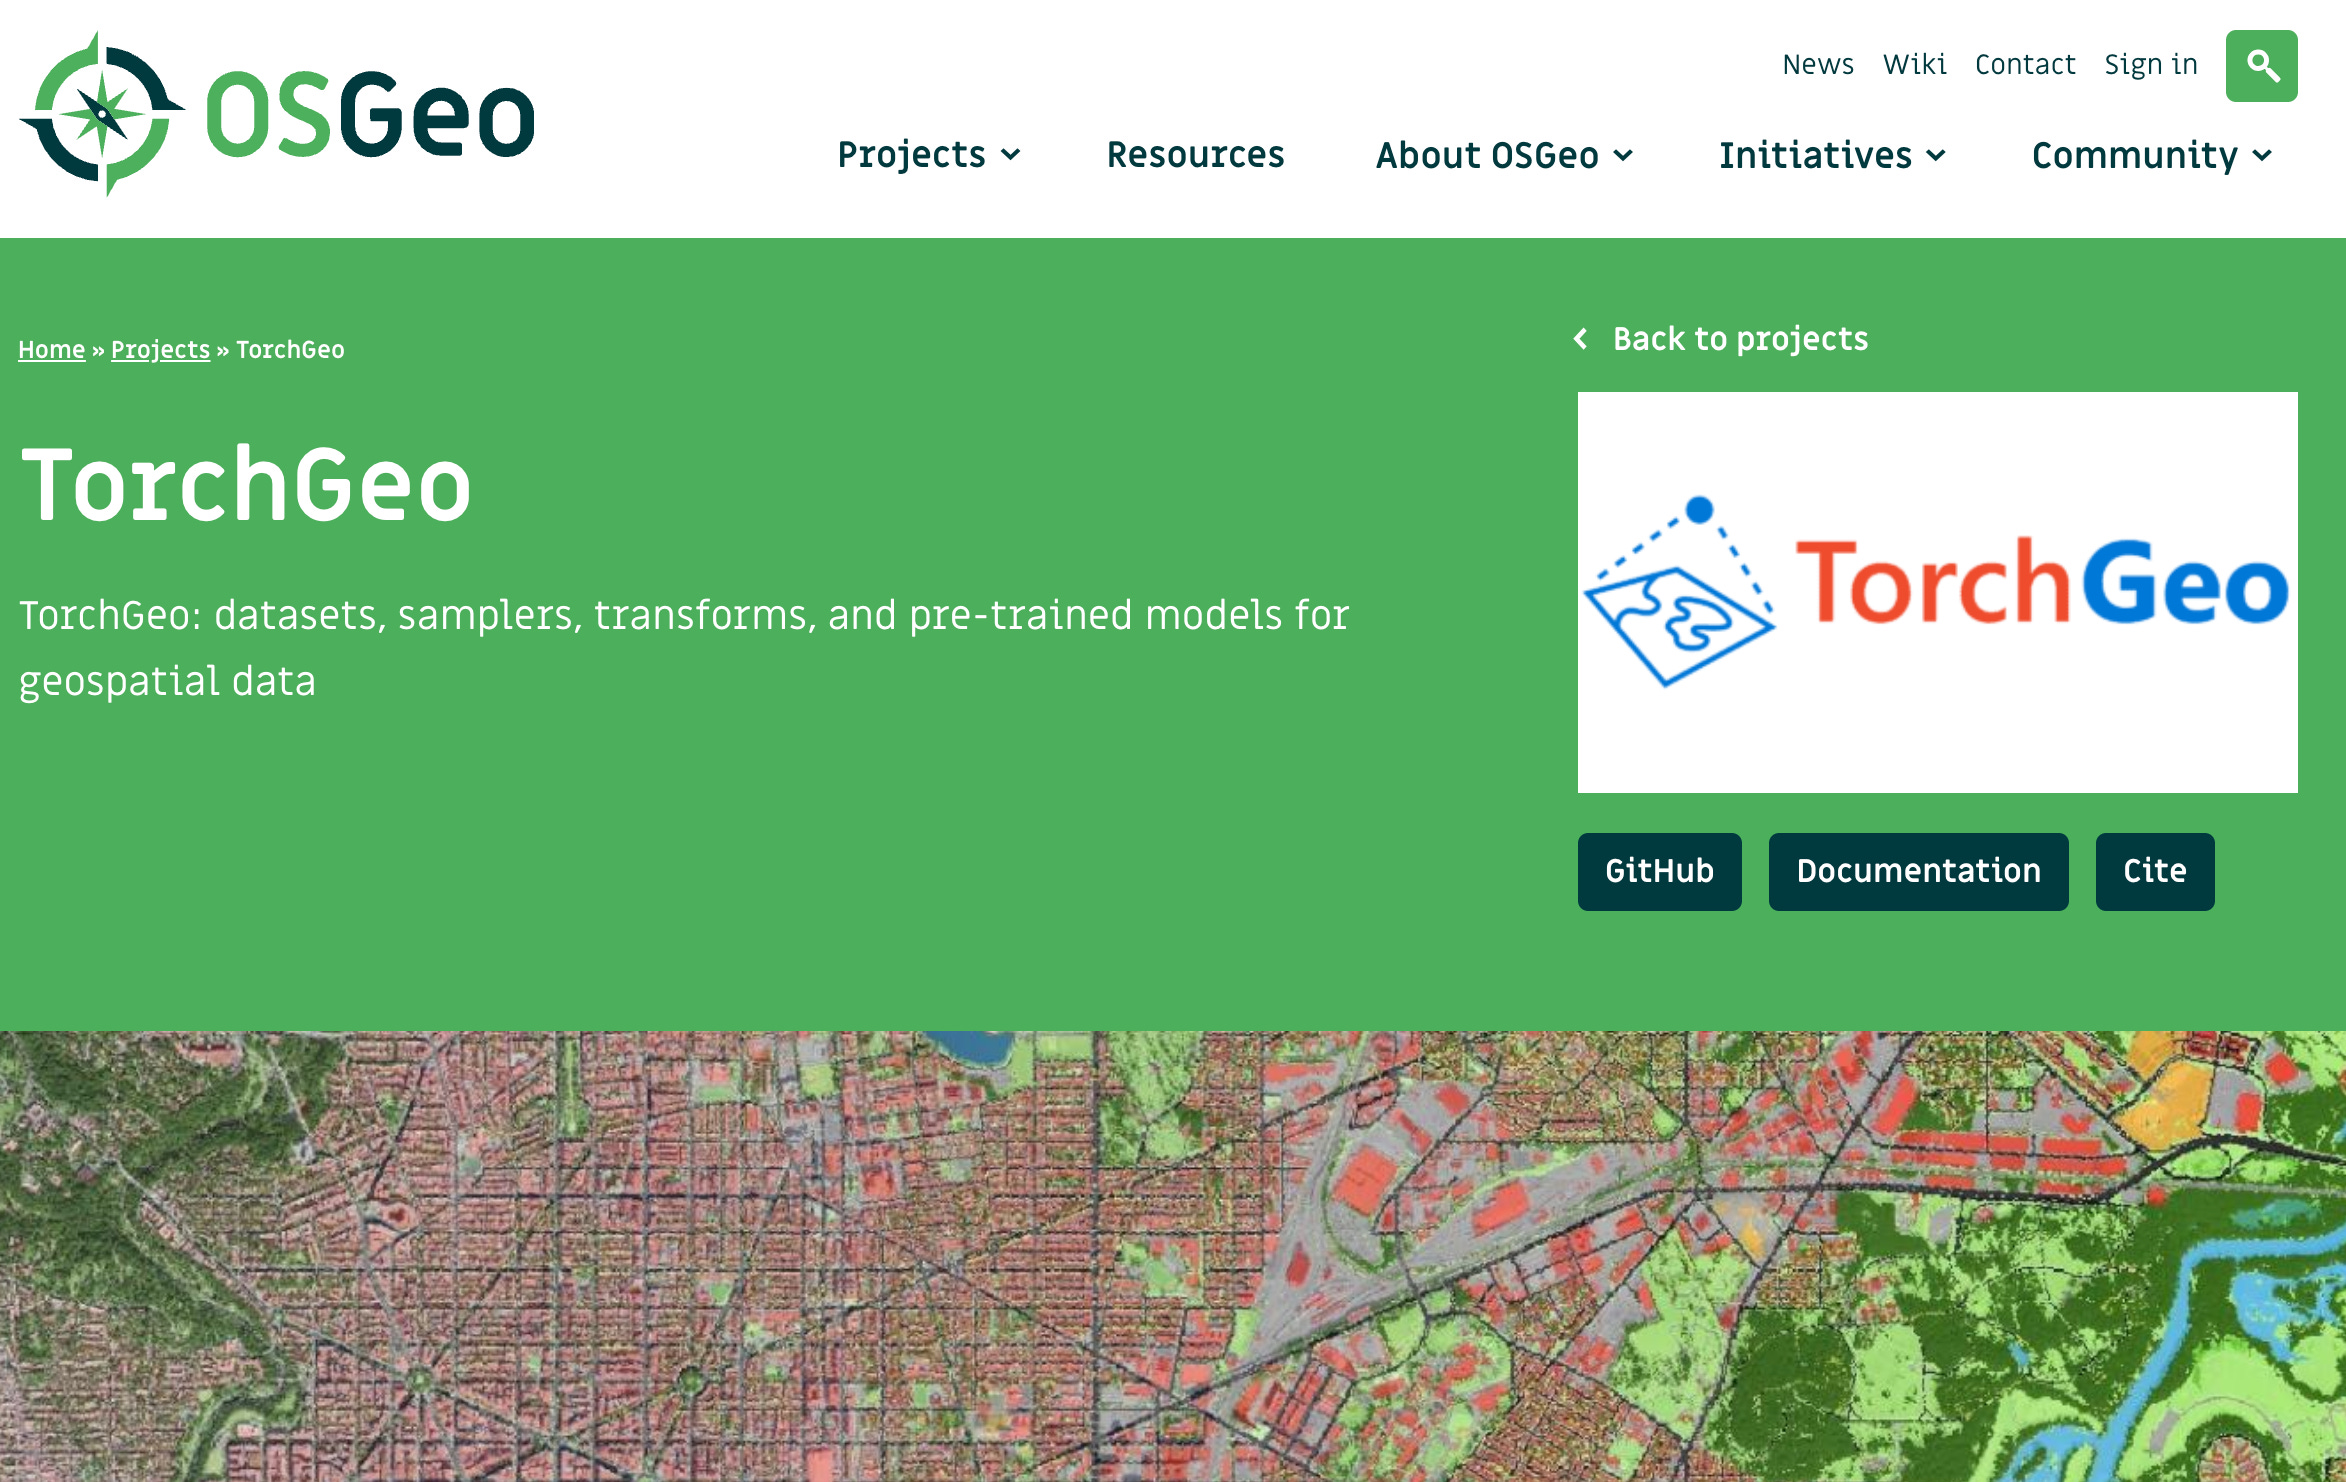The width and height of the screenshot is (2346, 1482).
Task: Expand the Initiatives dropdown chevron
Action: (1936, 156)
